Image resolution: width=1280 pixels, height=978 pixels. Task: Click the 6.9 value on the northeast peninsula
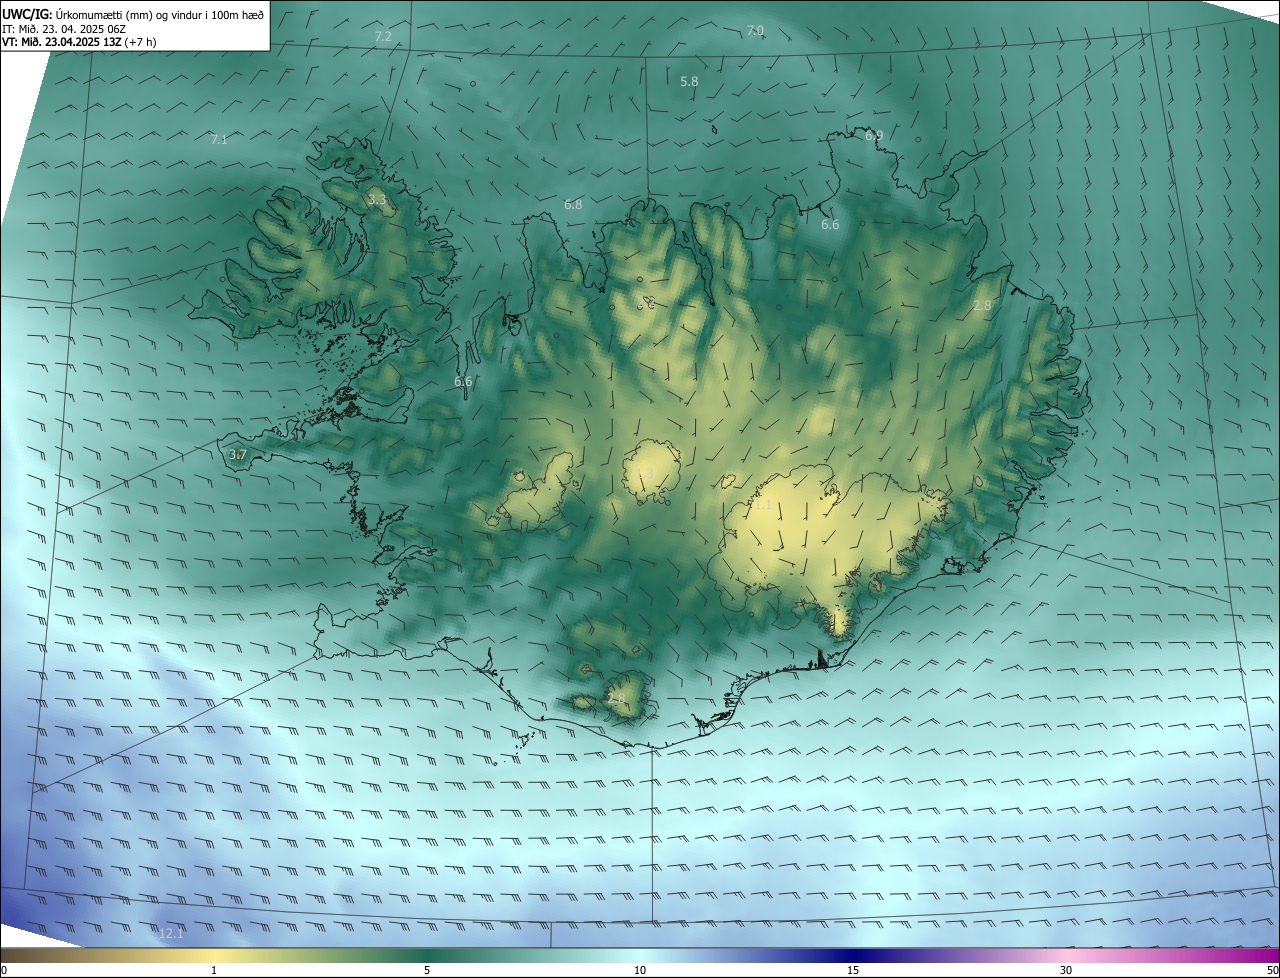(x=874, y=135)
